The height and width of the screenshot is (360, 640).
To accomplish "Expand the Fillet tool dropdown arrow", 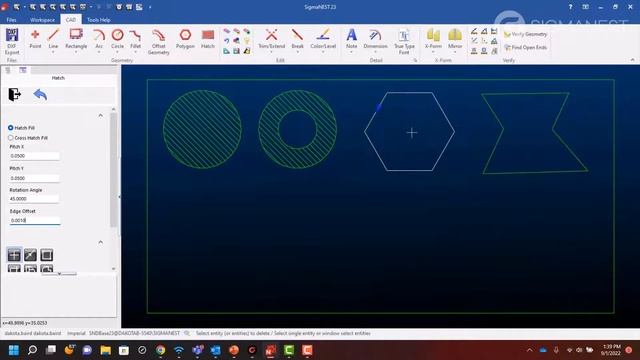I will [136, 52].
